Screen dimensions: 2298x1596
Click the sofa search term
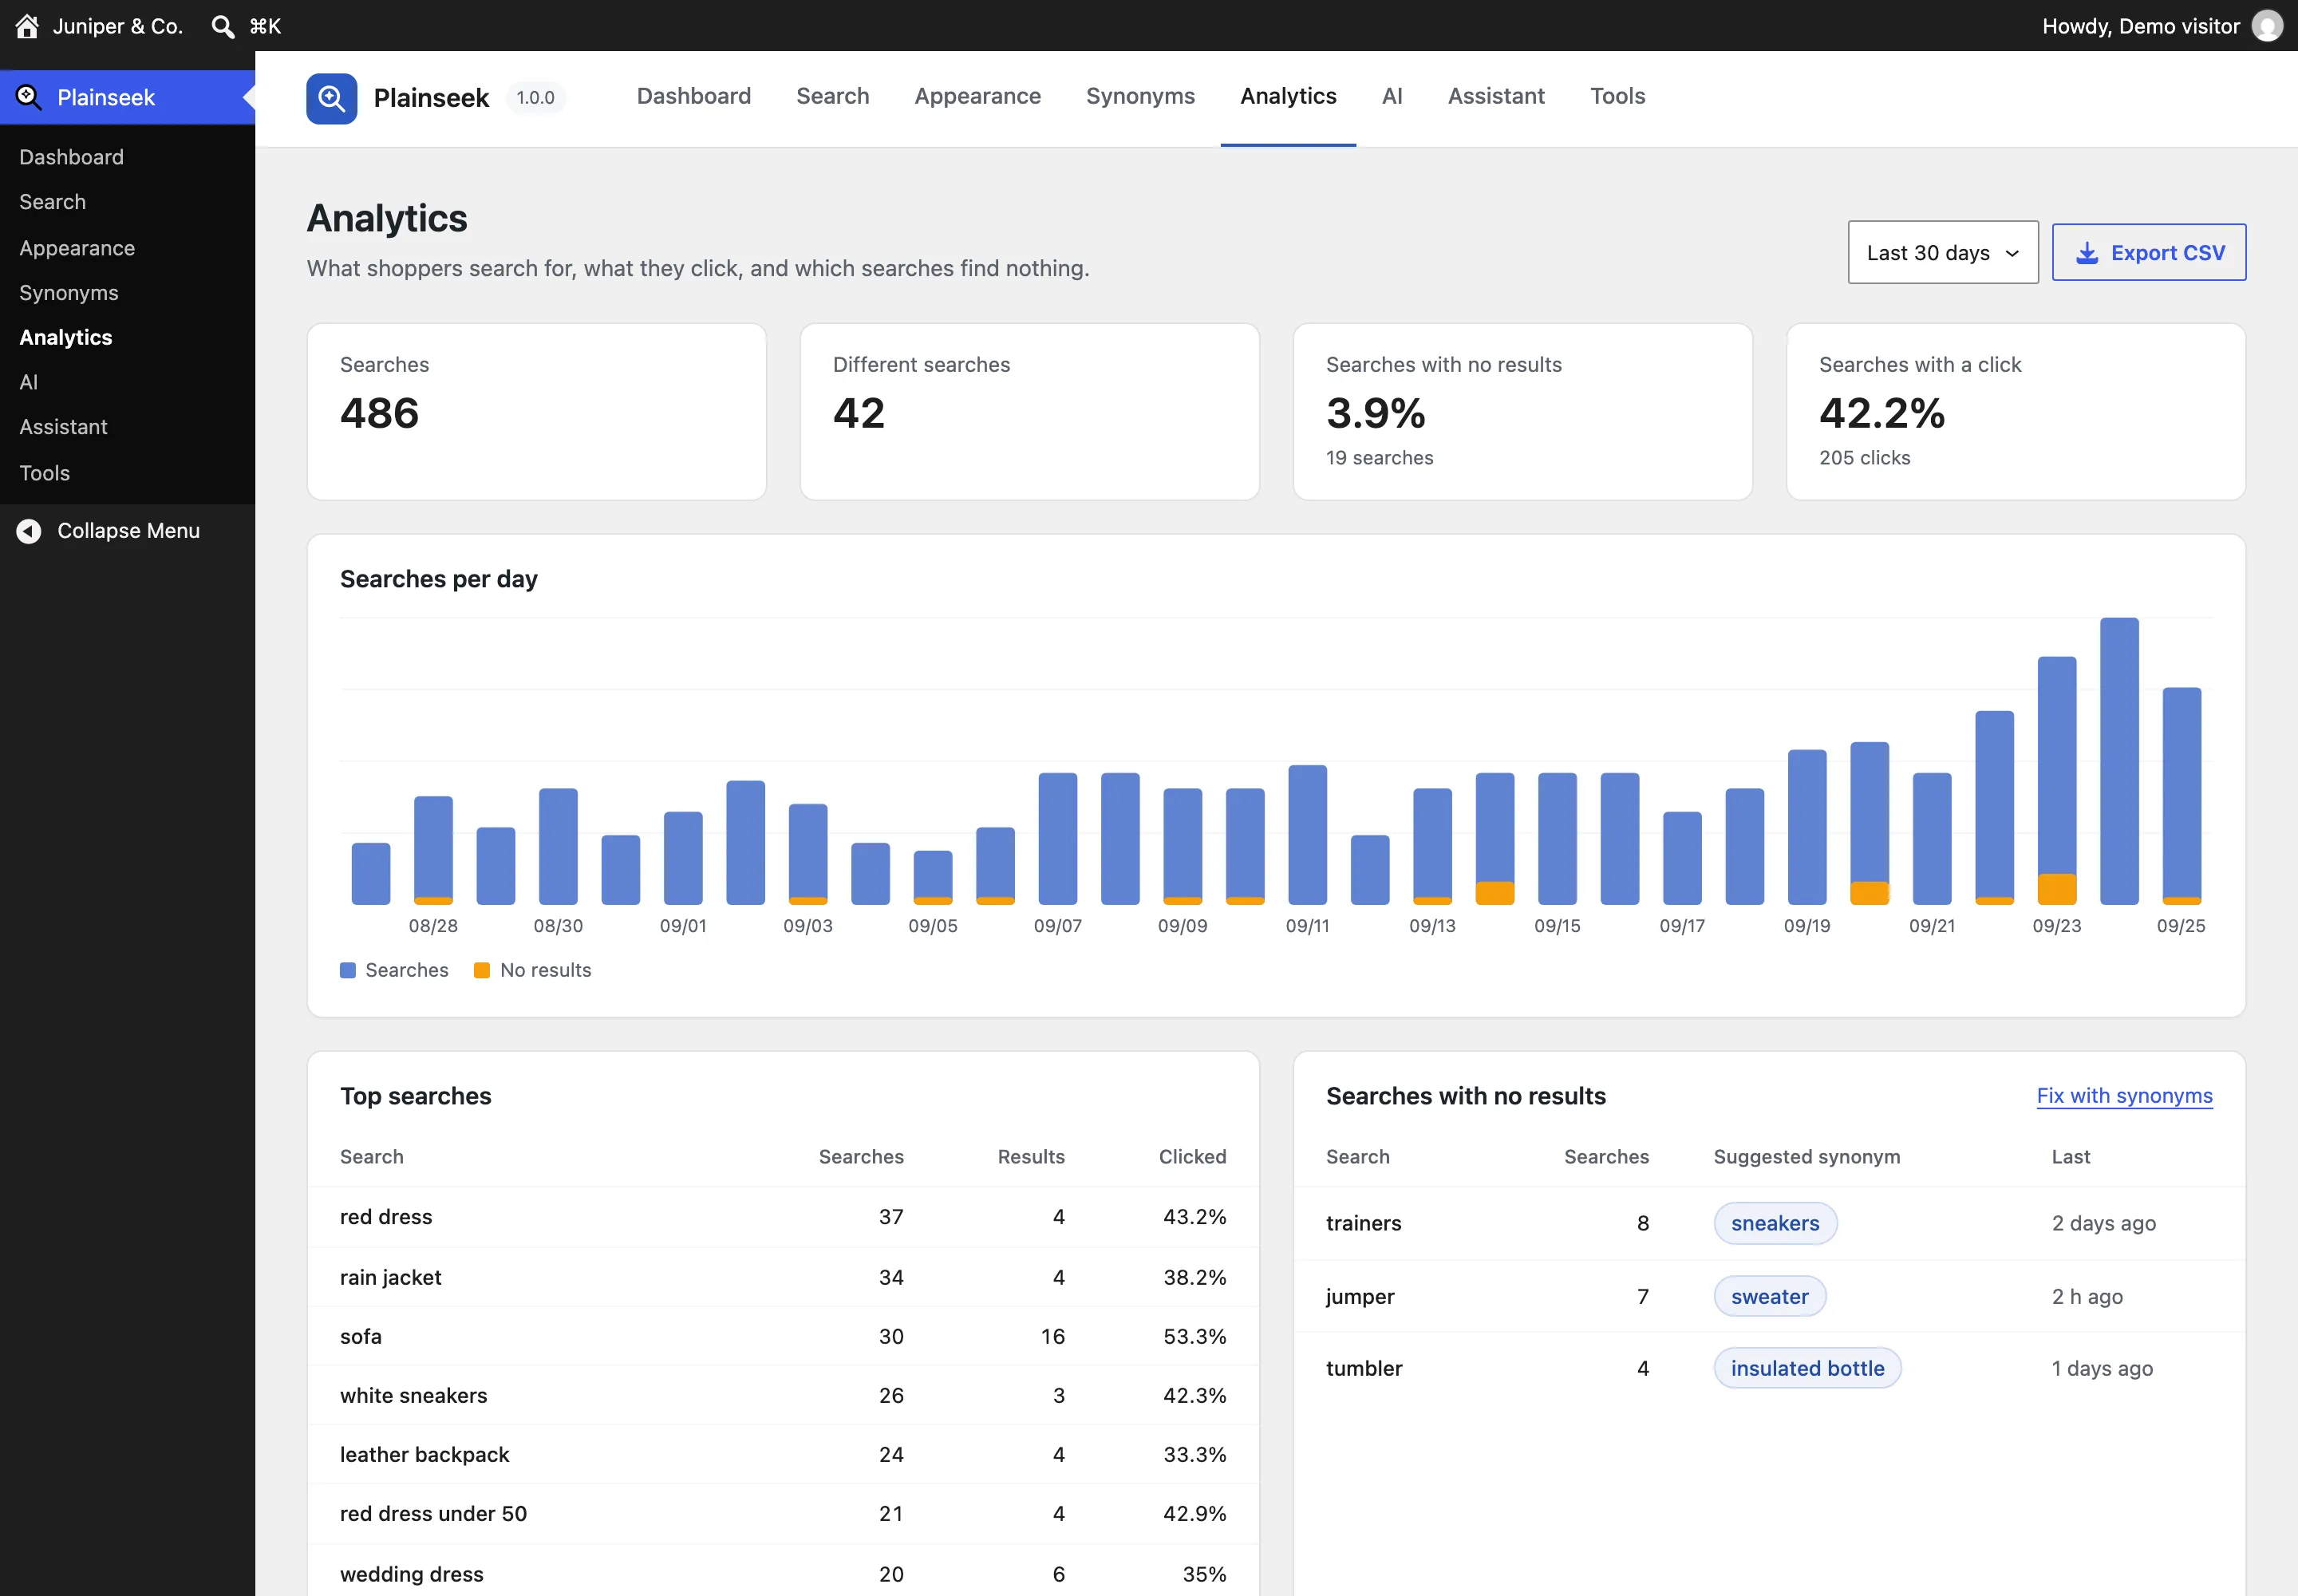pyautogui.click(x=361, y=1337)
